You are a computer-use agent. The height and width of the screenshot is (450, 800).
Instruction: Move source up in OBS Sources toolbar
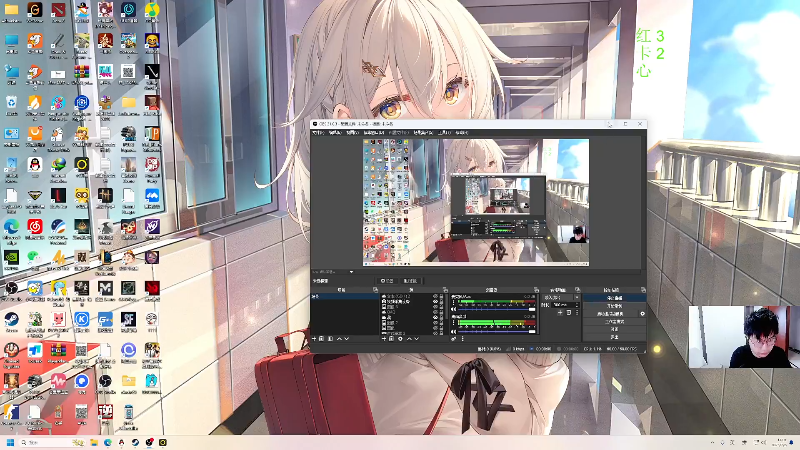click(409, 339)
